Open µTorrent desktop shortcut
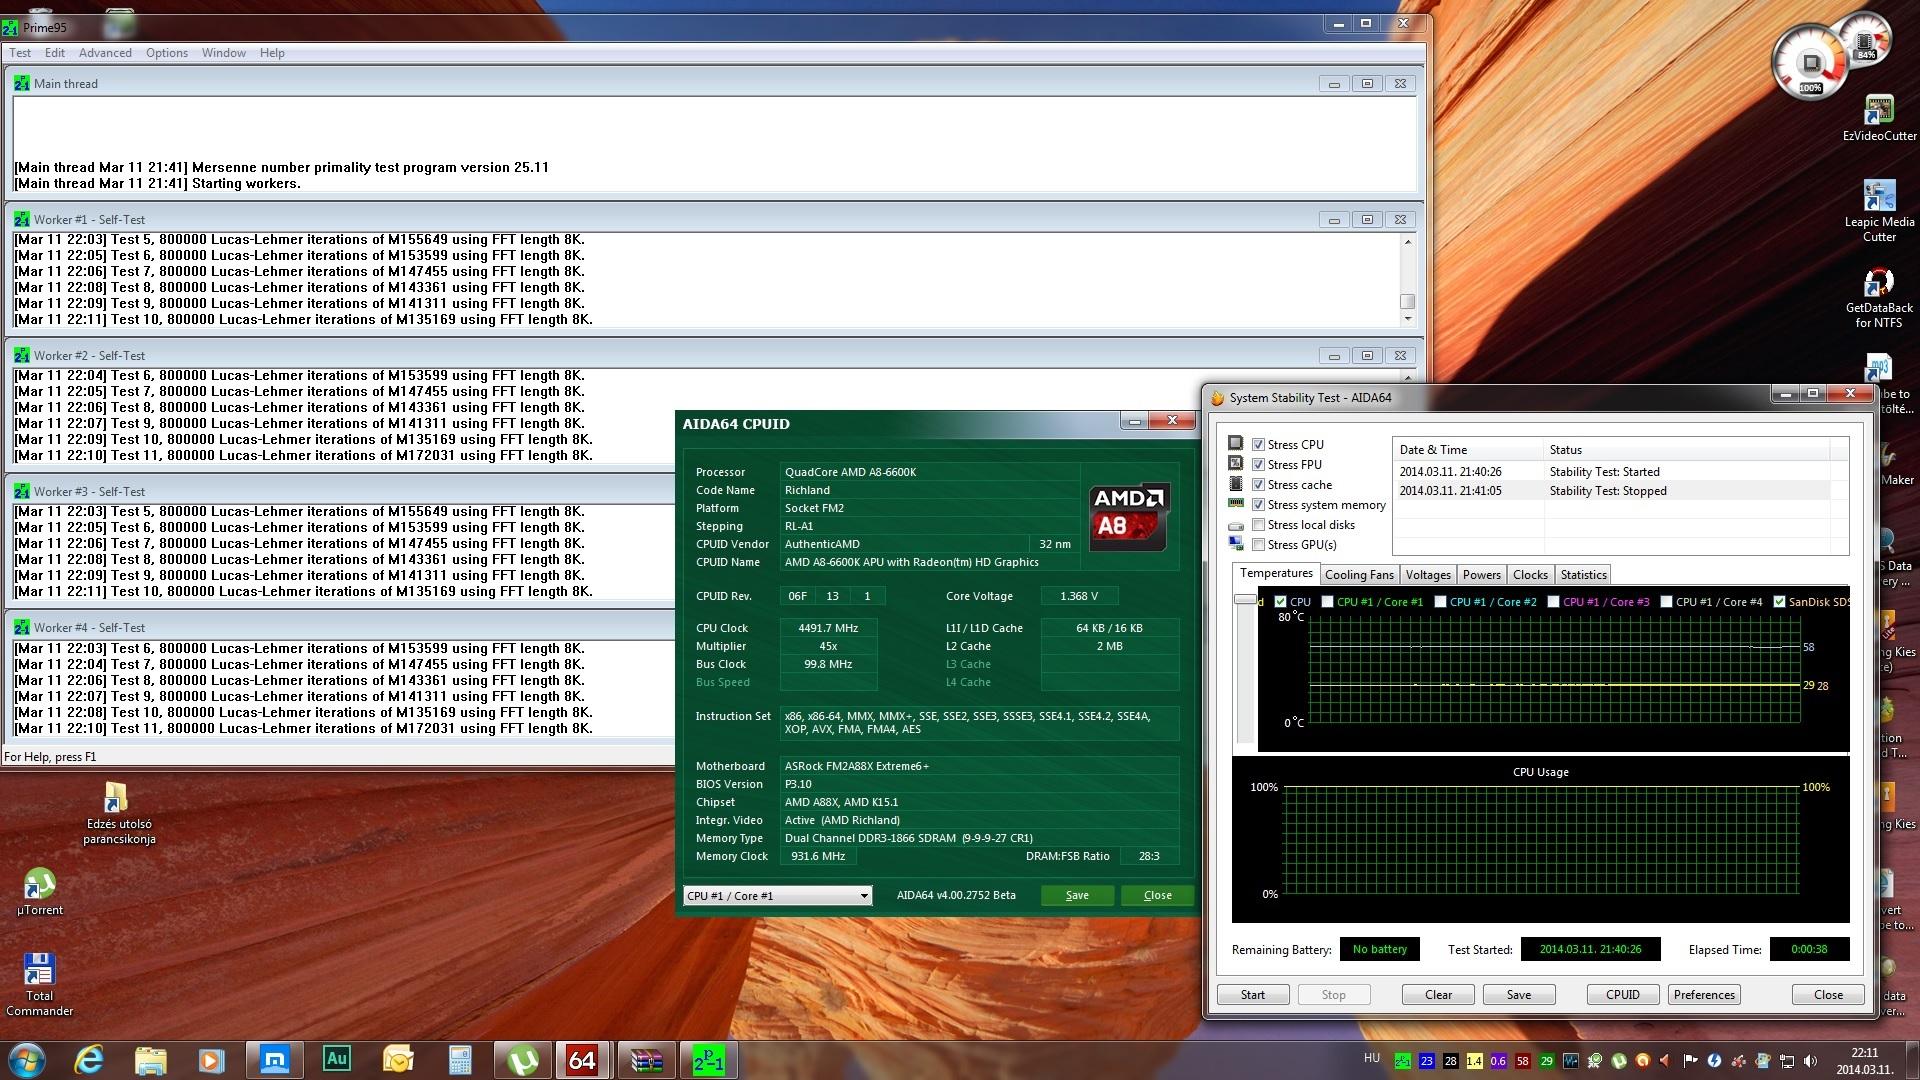Image resolution: width=1920 pixels, height=1080 pixels. [39, 891]
